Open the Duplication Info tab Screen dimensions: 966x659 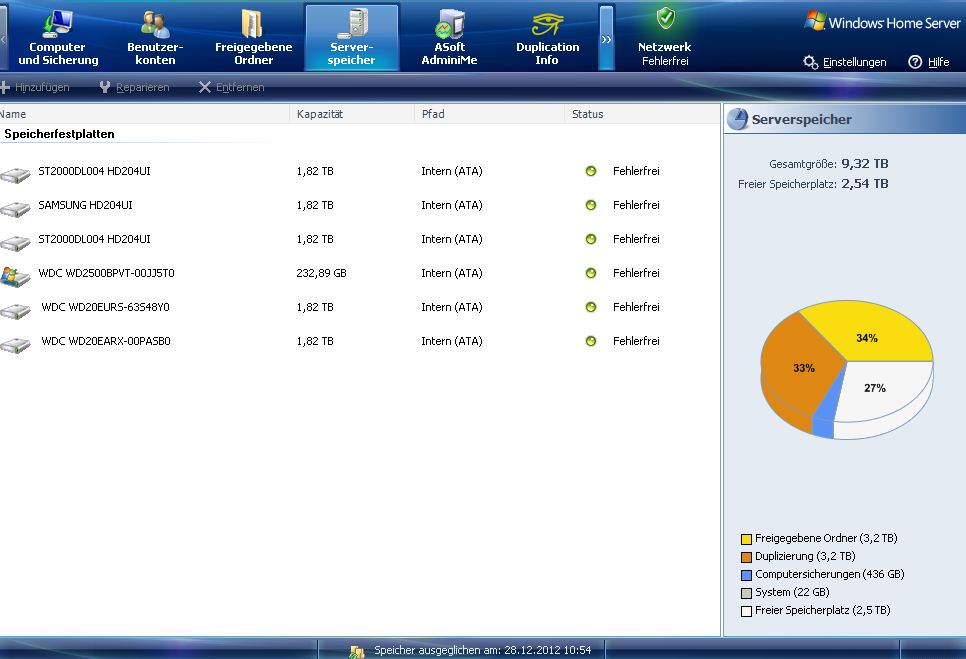coord(547,38)
